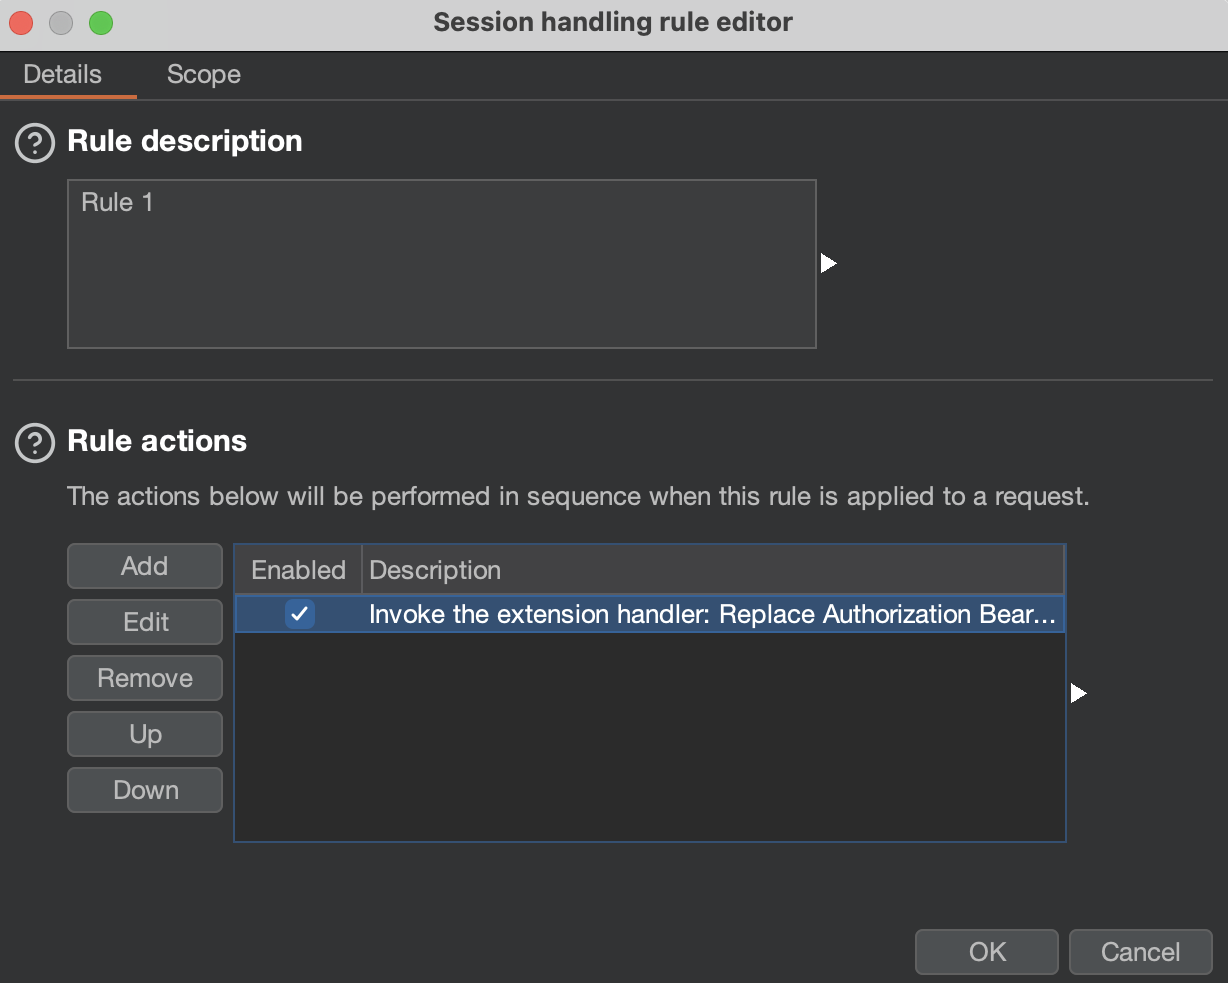
Task: Move the selected action up
Action: [x=144, y=733]
